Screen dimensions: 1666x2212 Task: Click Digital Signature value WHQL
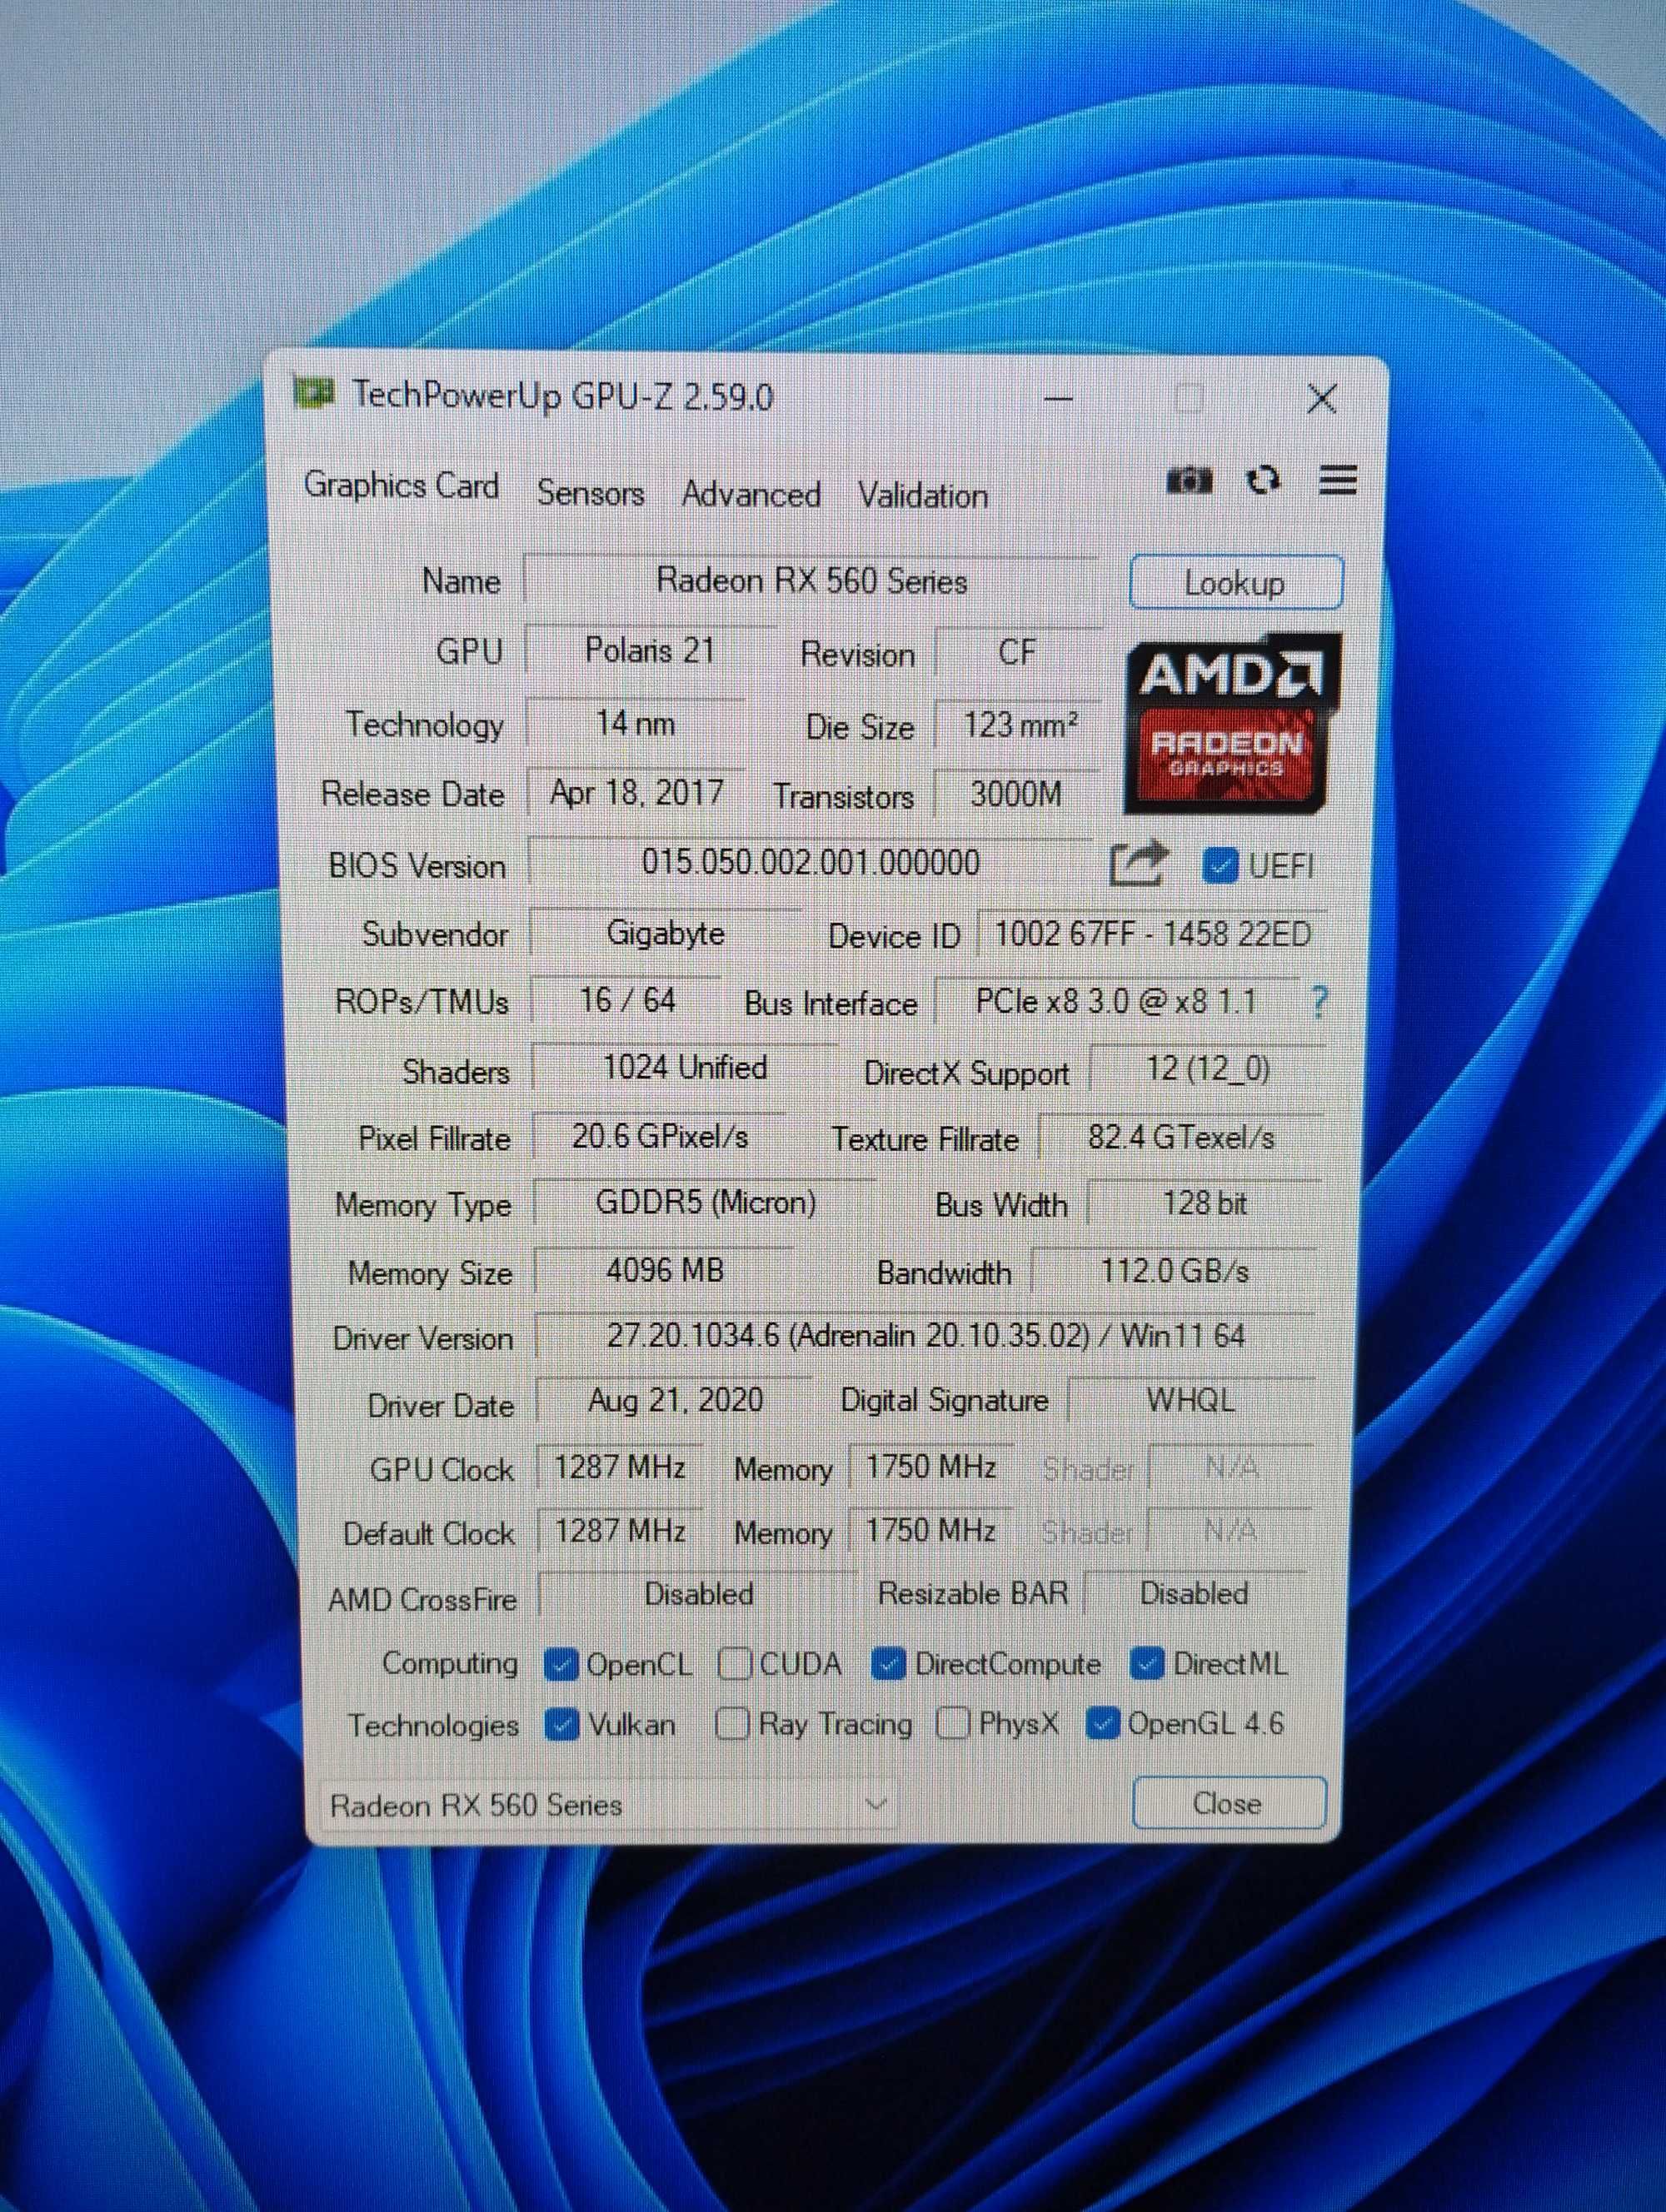pos(1190,1400)
